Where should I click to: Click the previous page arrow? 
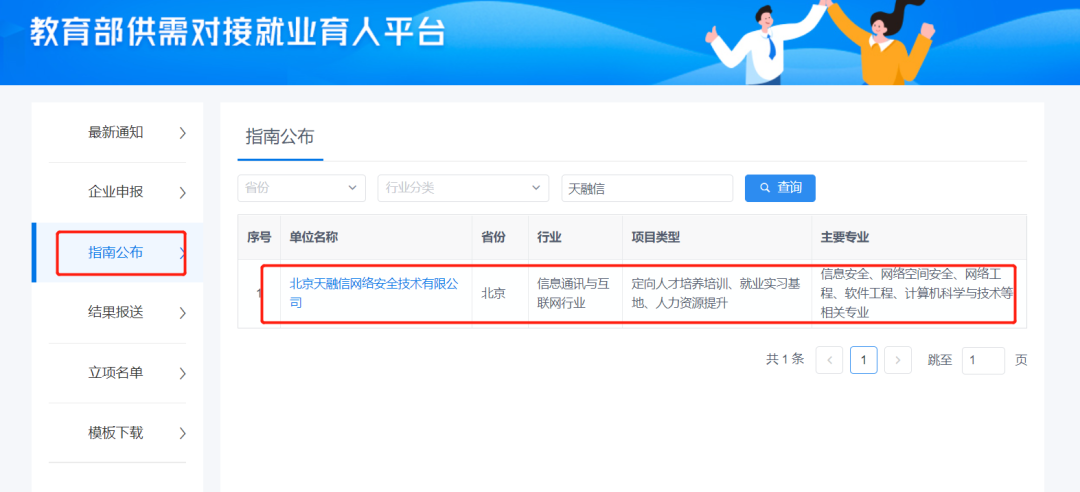[829, 360]
